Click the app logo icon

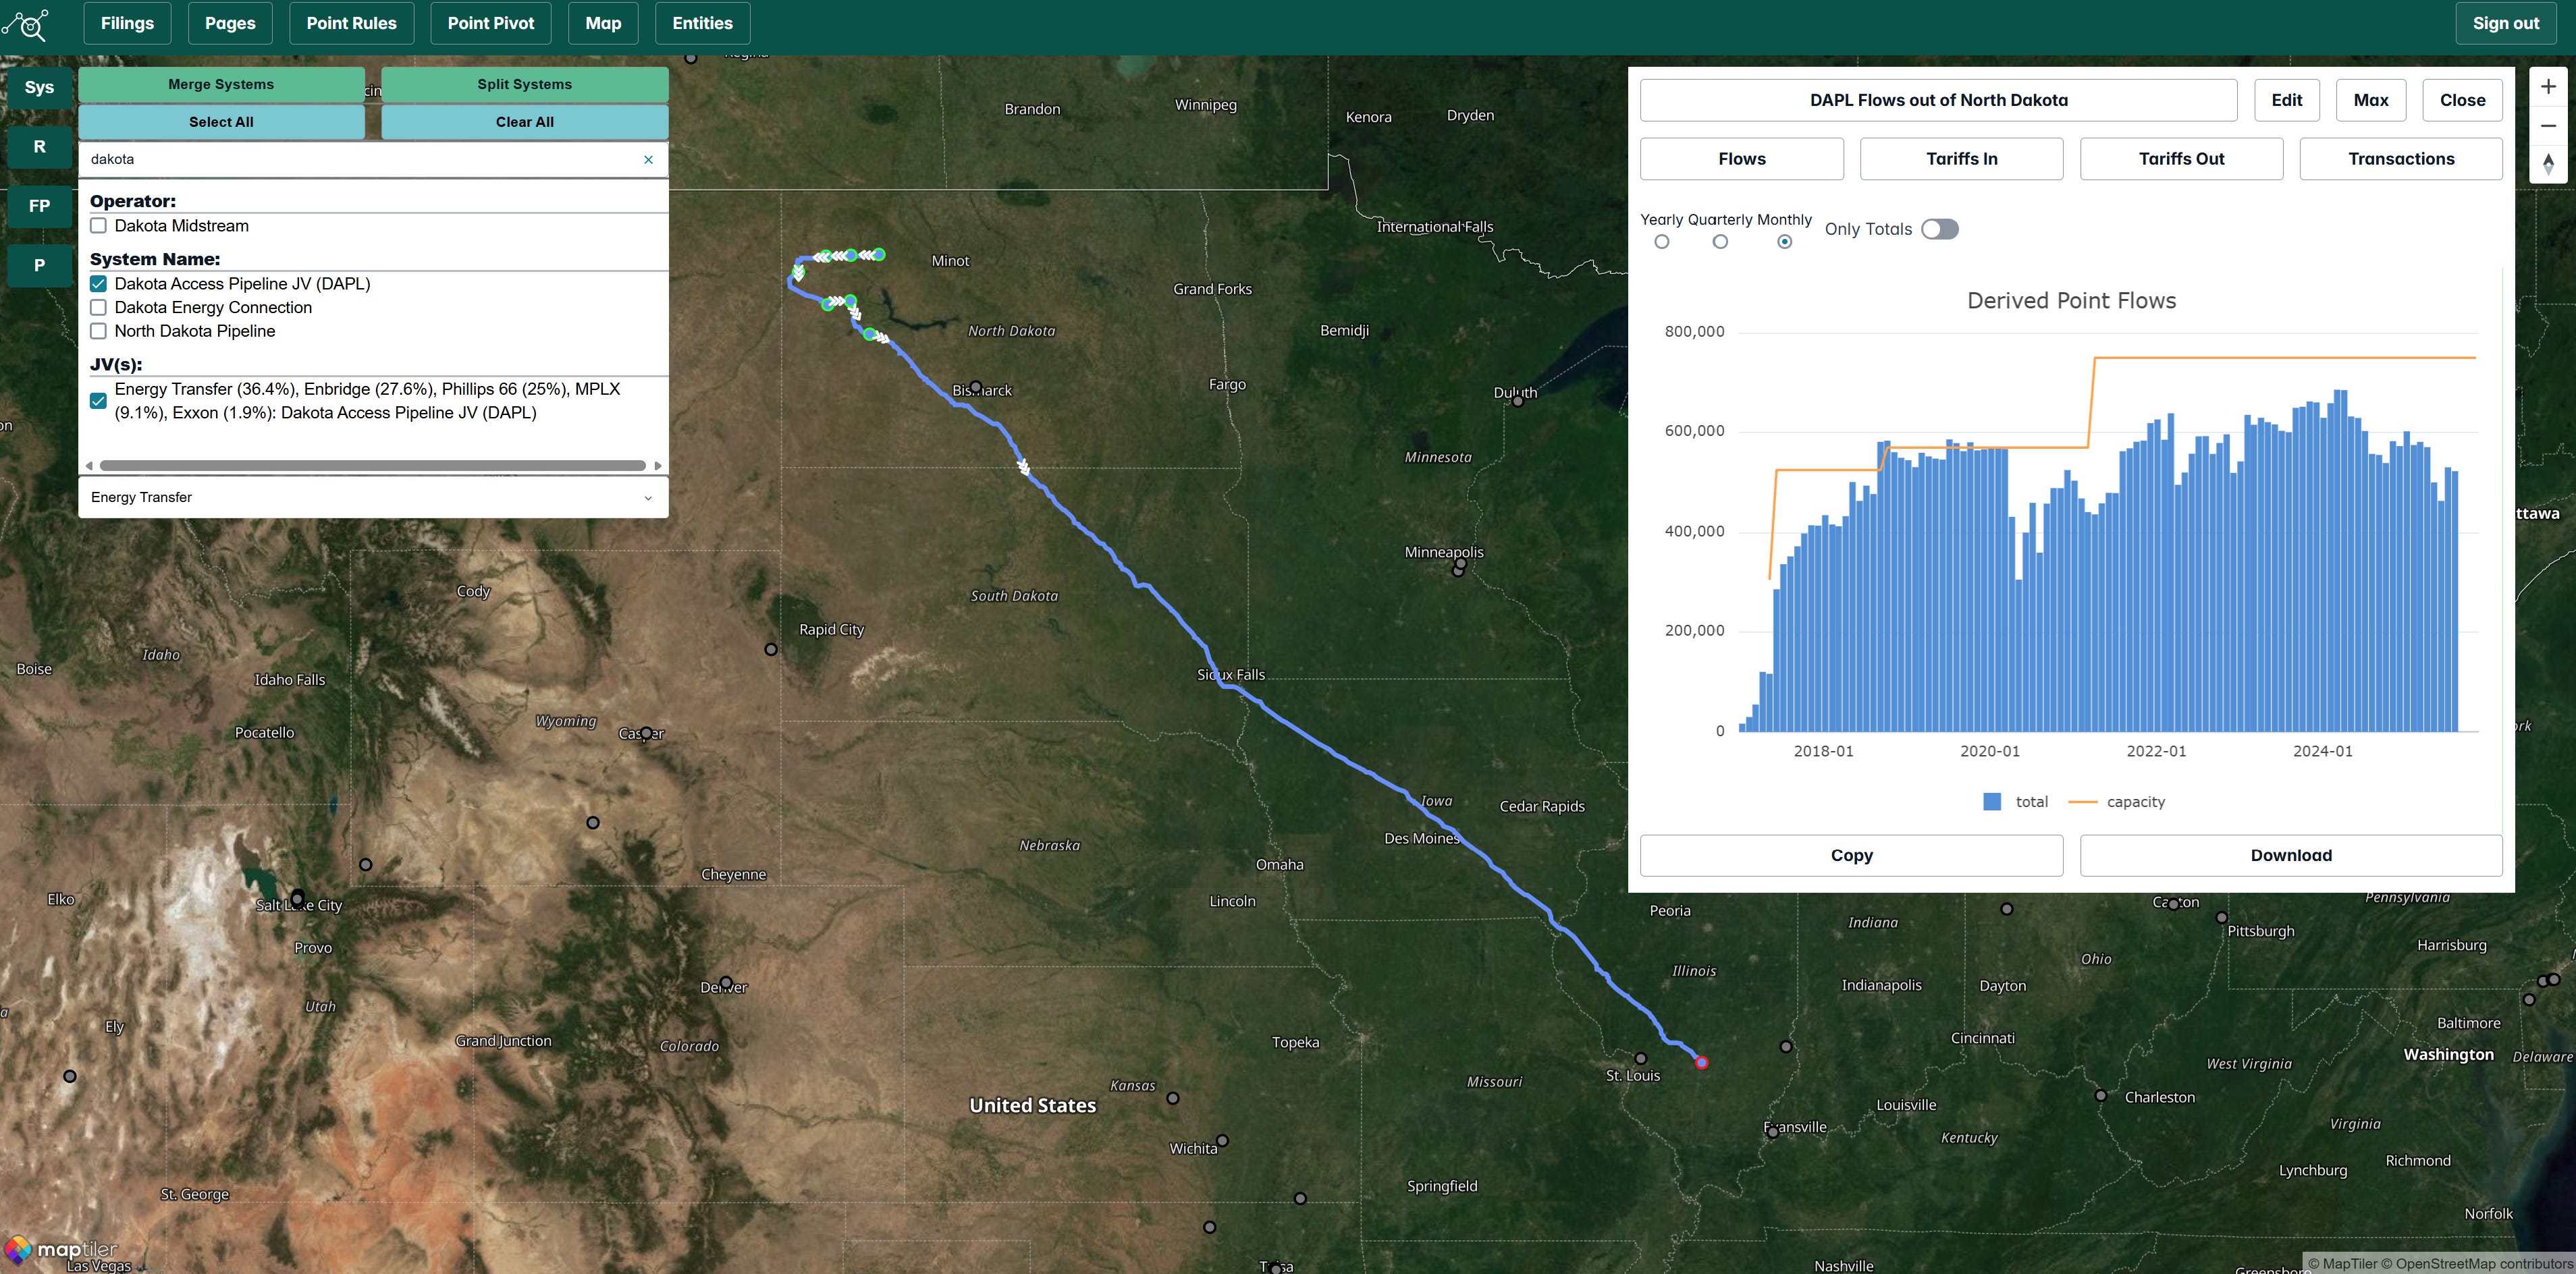point(27,24)
